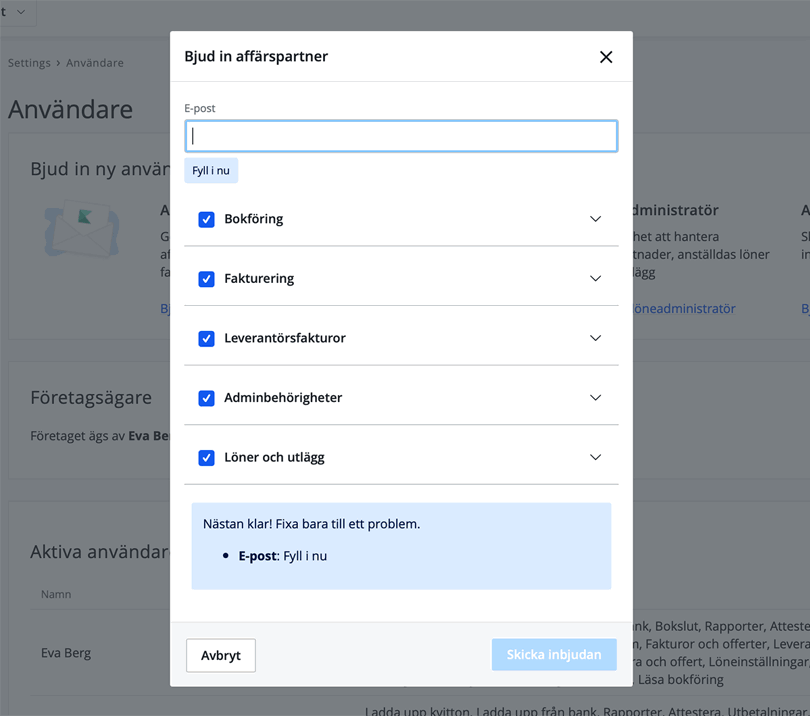810x716 pixels.
Task: Click the E-post input field
Action: tap(401, 136)
